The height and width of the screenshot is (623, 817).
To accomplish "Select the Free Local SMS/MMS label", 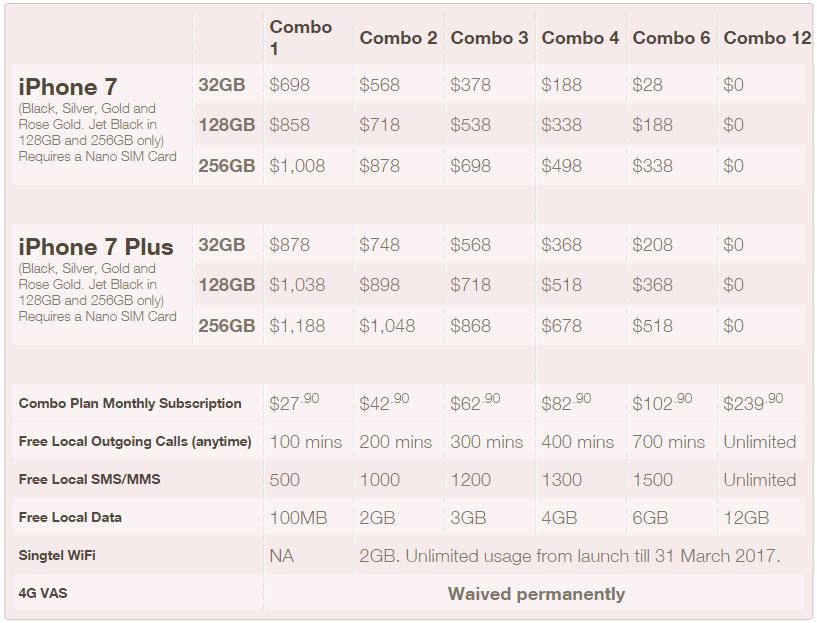I will 90,479.
